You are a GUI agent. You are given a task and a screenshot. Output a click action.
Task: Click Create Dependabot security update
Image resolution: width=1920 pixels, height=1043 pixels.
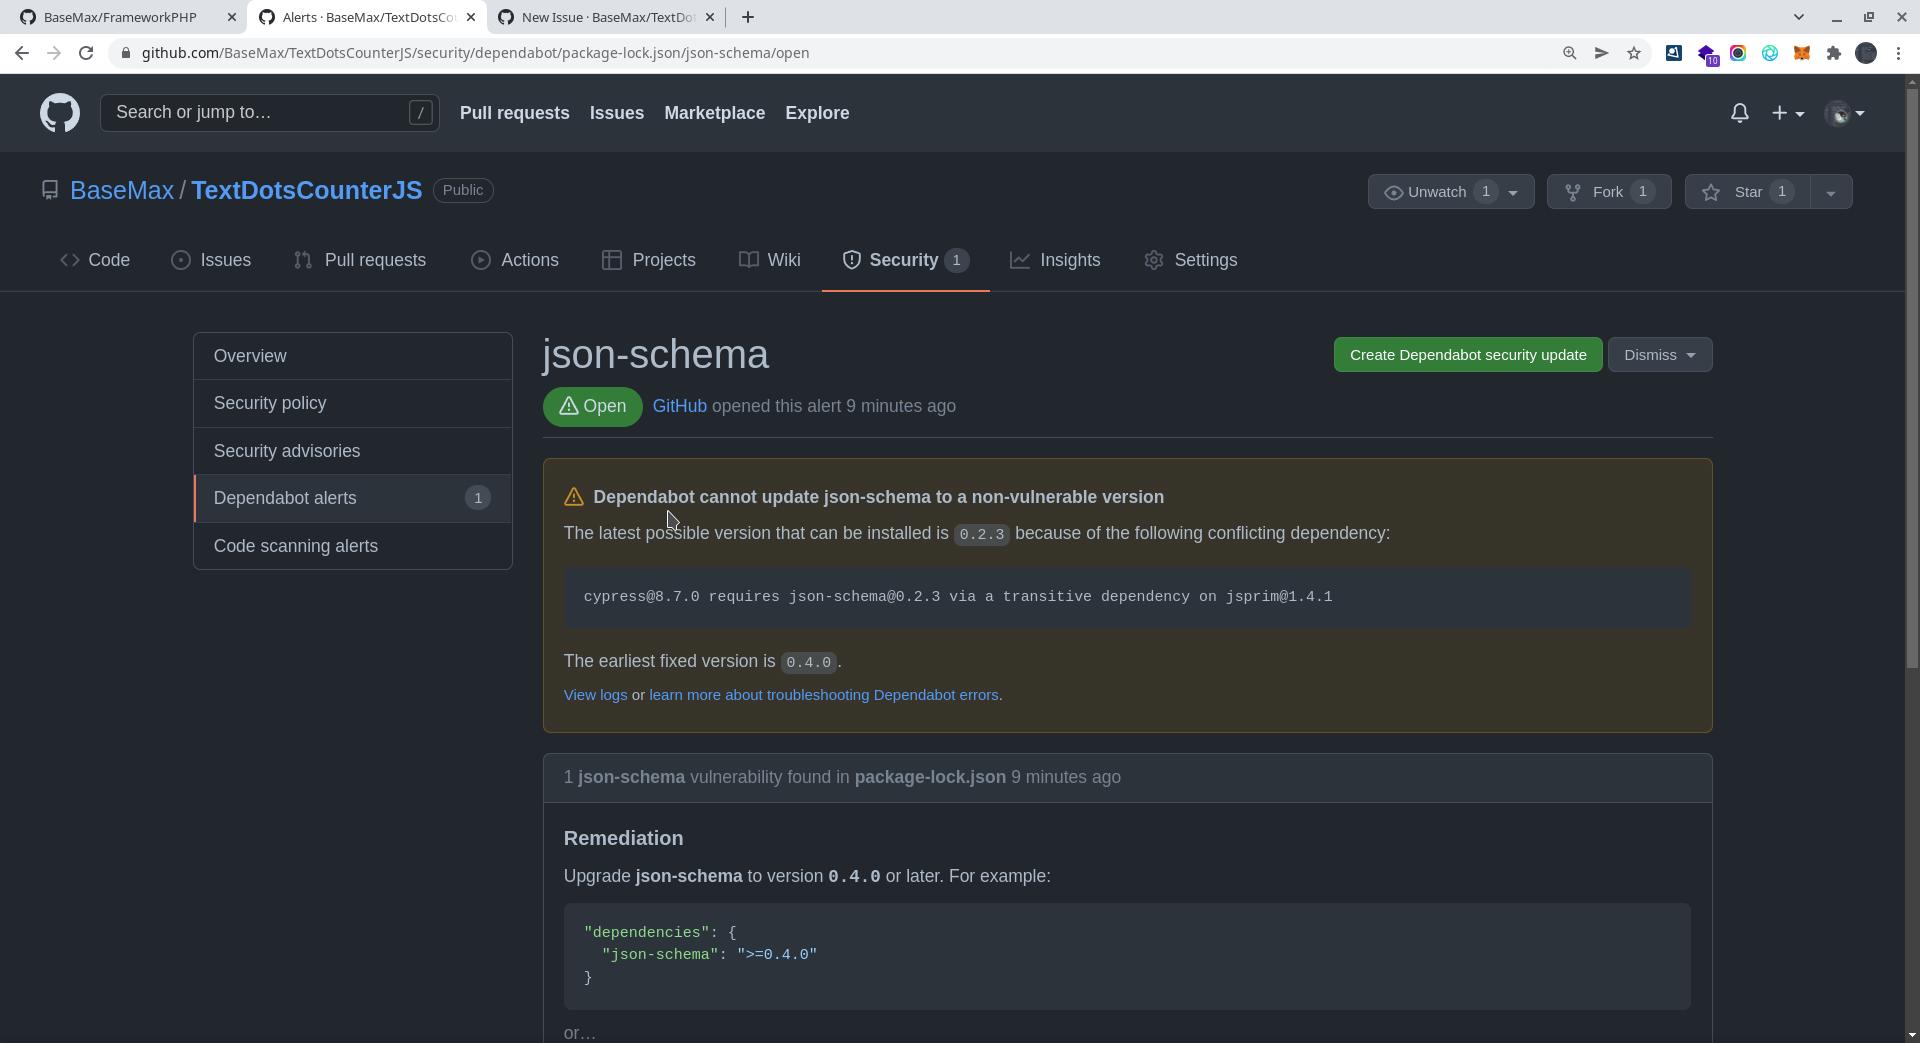click(1468, 355)
